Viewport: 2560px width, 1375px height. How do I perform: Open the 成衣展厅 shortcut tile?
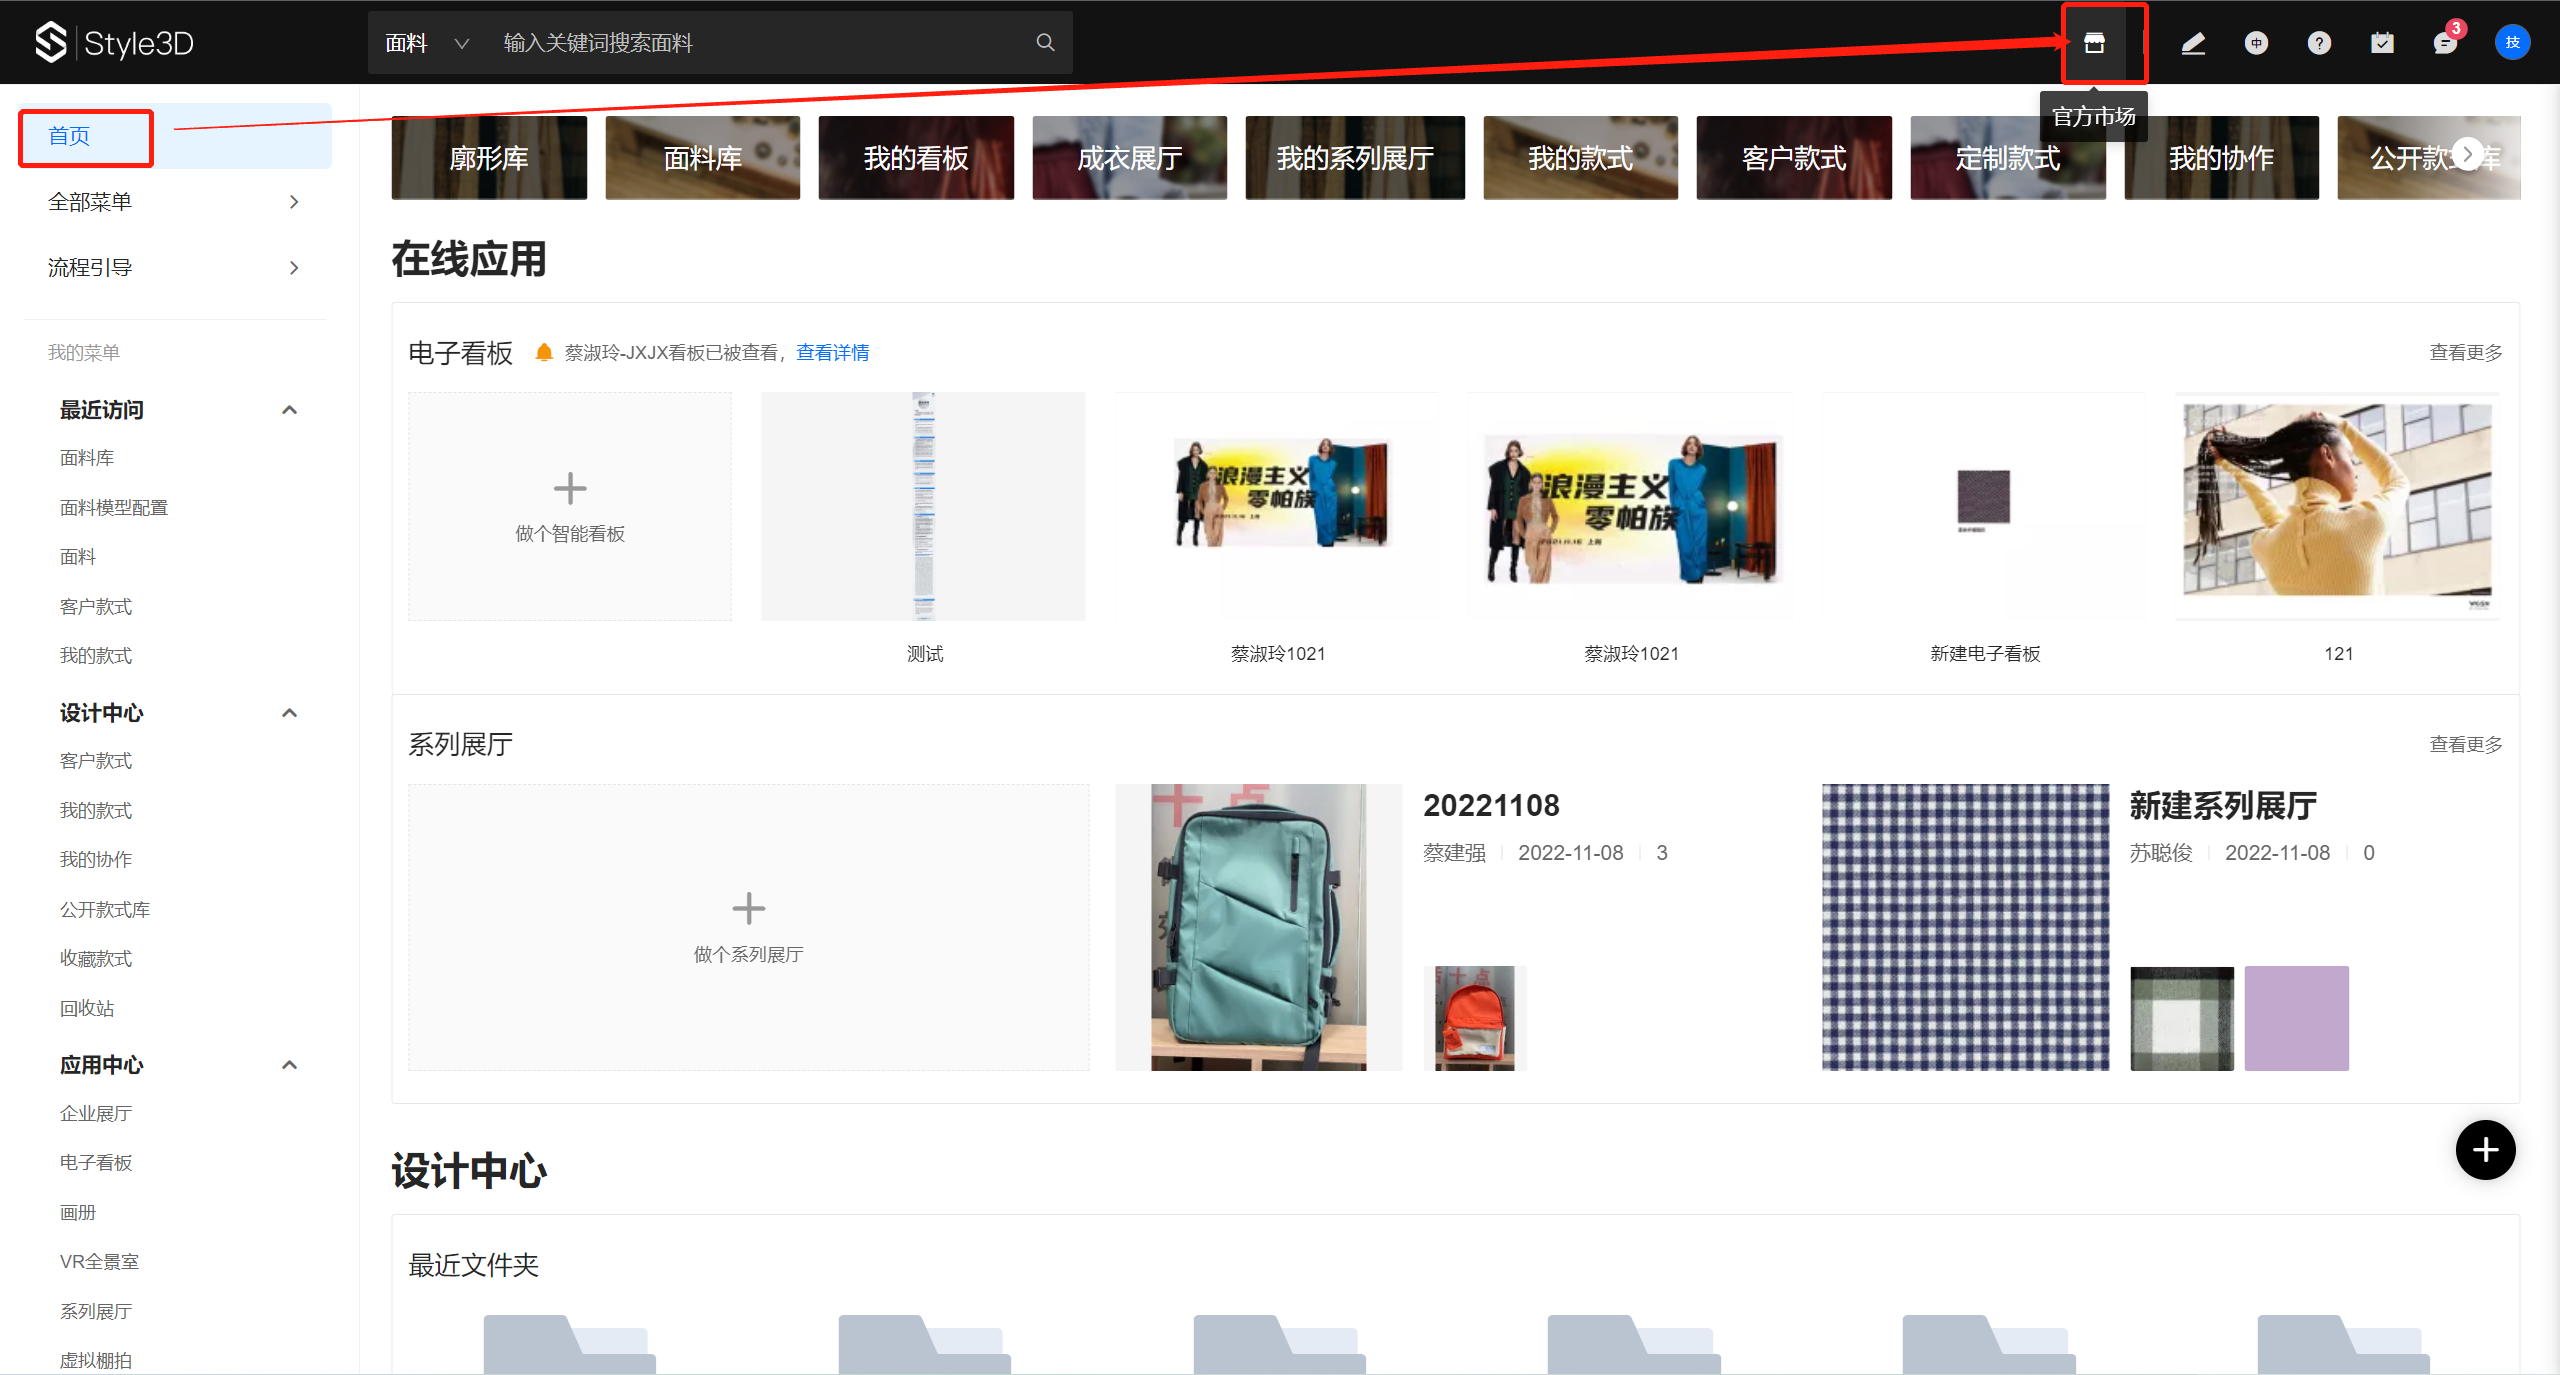click(x=1129, y=157)
